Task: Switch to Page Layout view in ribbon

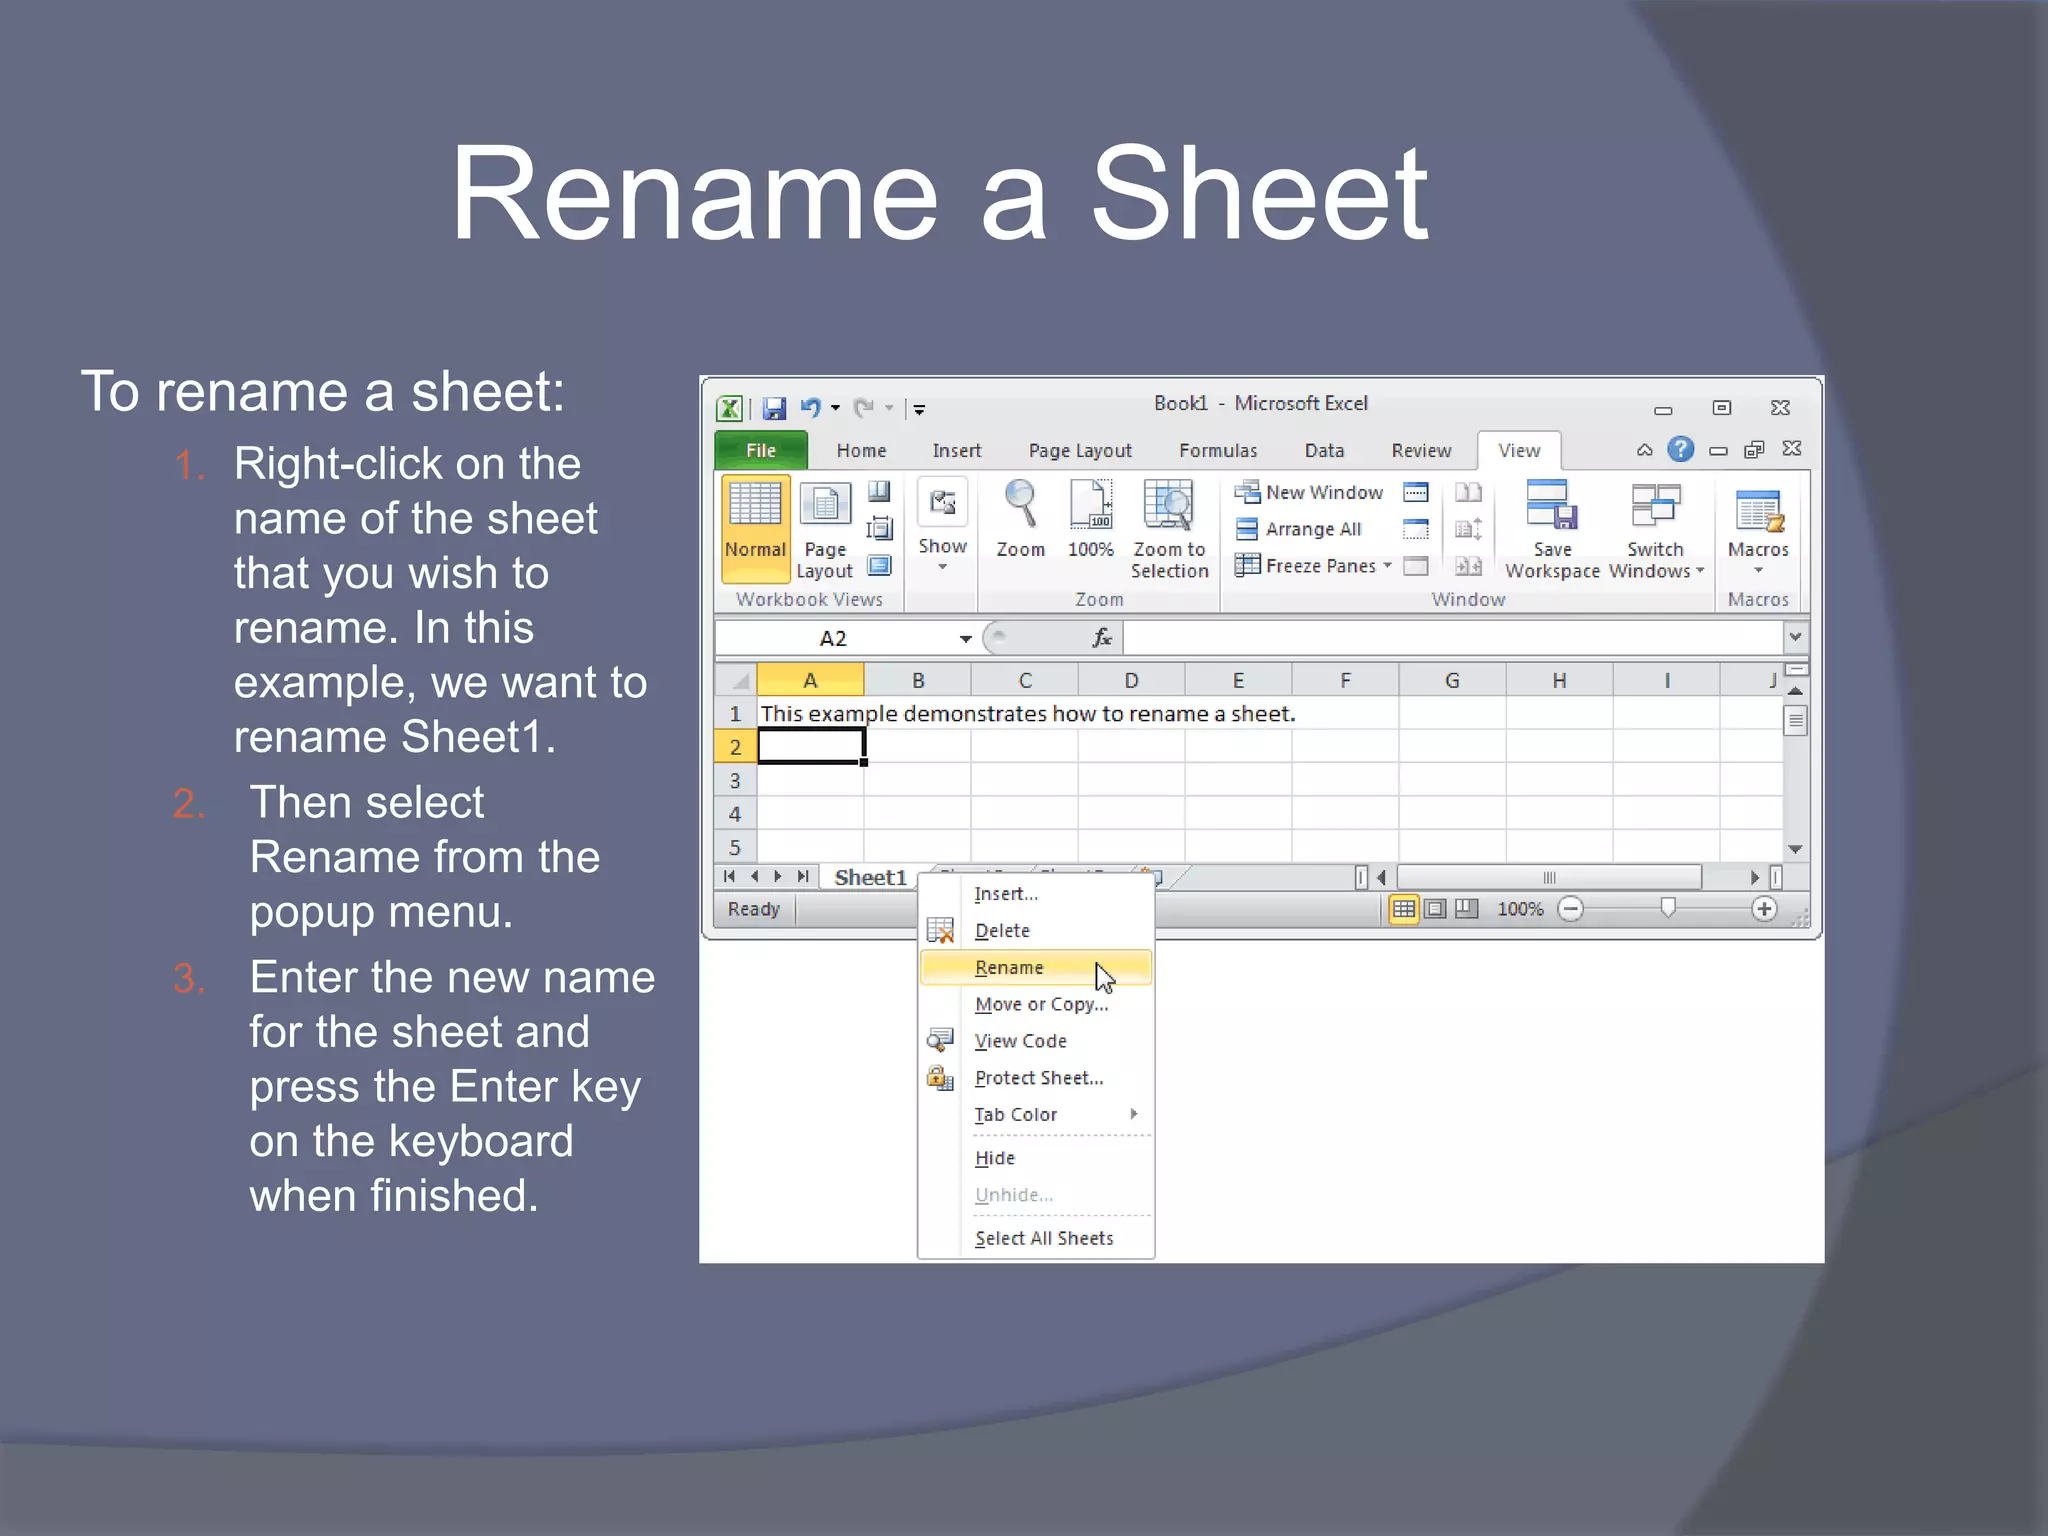Action: click(x=825, y=530)
